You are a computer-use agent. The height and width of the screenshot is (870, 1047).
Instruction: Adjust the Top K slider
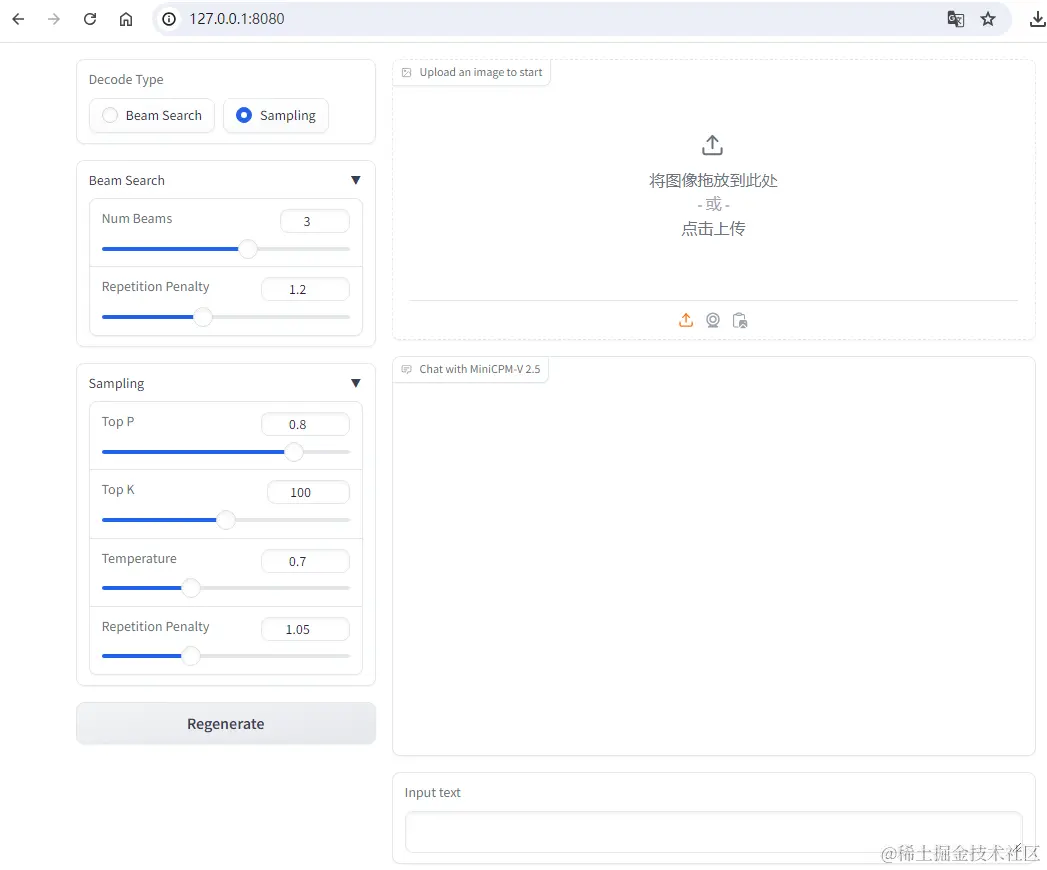pos(226,519)
